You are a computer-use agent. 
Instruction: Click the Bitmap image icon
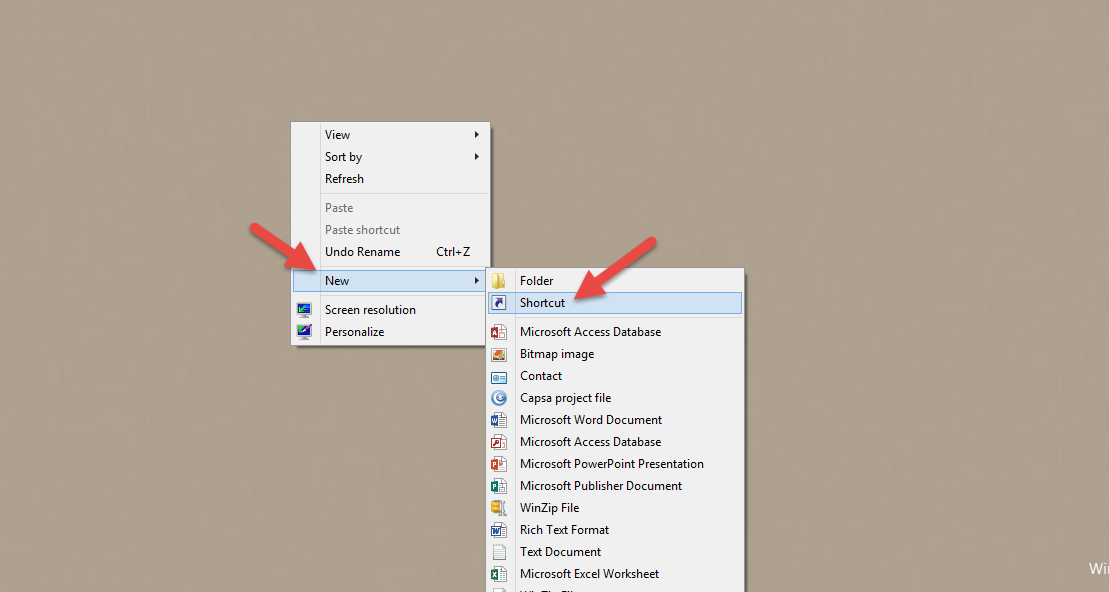tap(499, 354)
